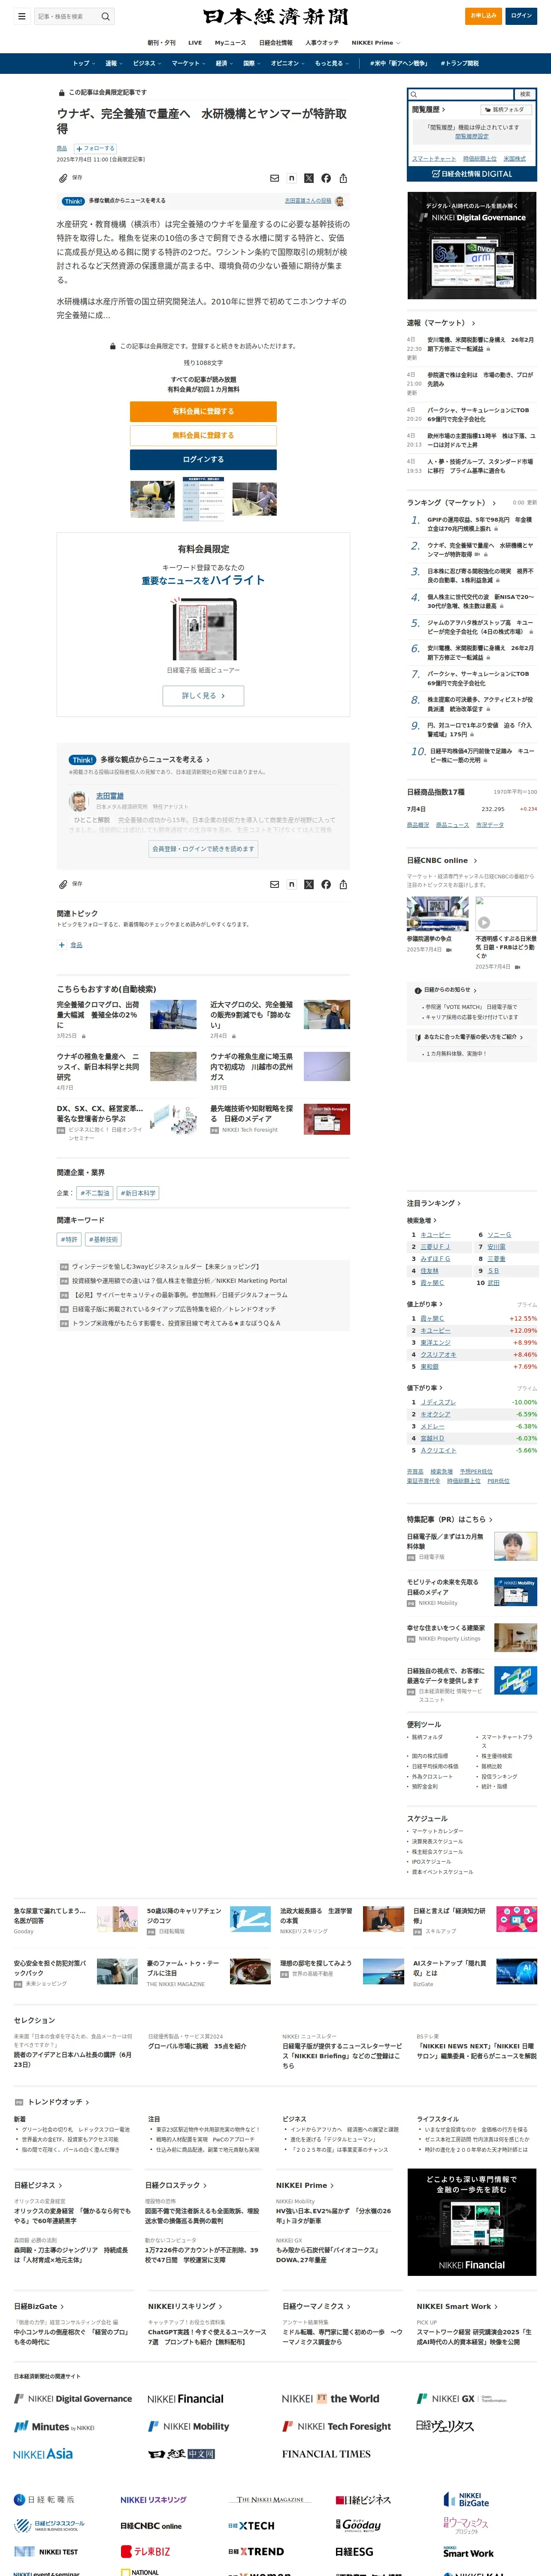Share on Facebook icon below Think box
Image resolution: width=551 pixels, height=2576 pixels.
click(x=326, y=884)
